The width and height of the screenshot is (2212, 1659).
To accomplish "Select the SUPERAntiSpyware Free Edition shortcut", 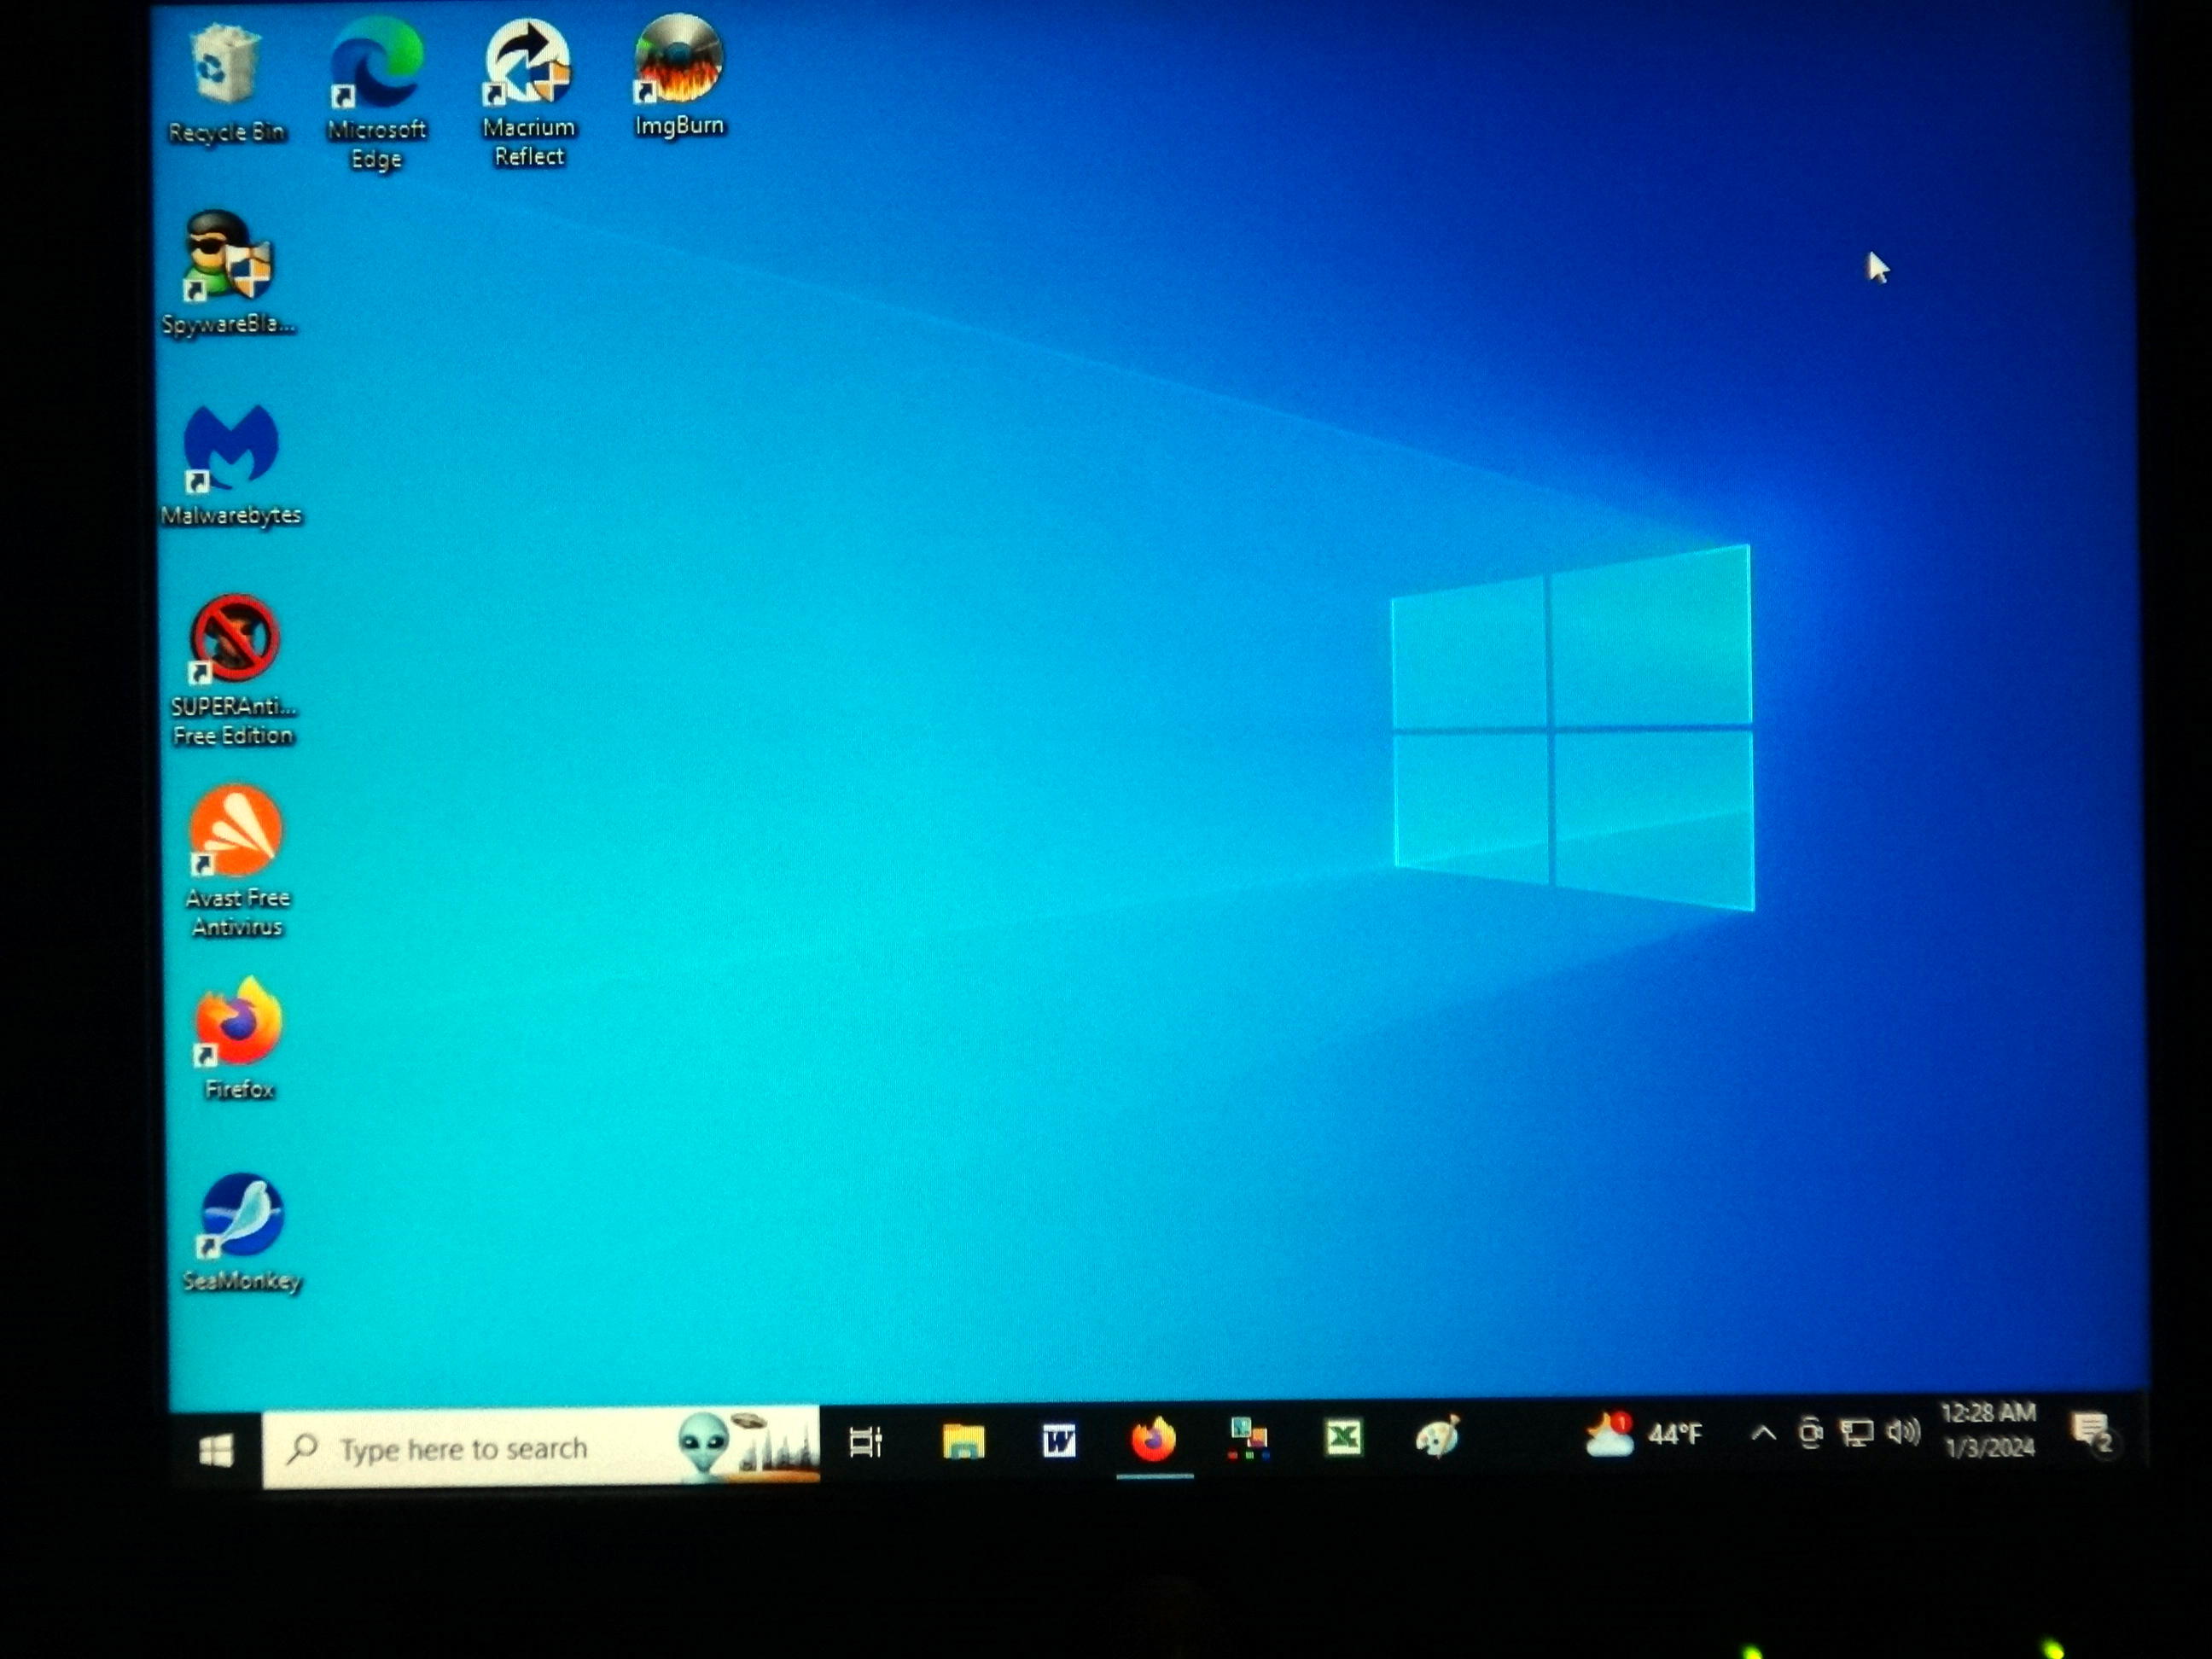I will click(x=234, y=670).
